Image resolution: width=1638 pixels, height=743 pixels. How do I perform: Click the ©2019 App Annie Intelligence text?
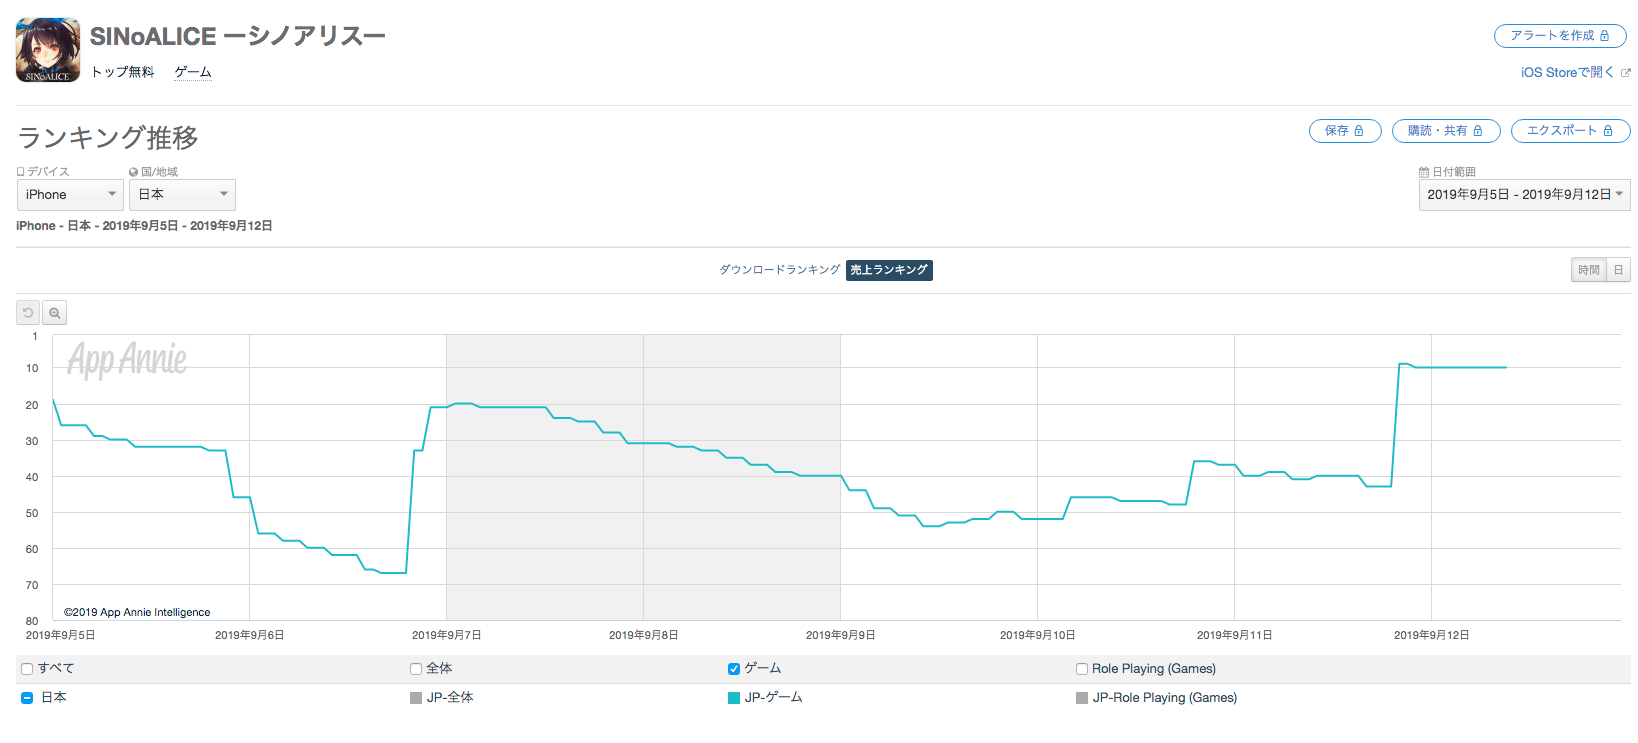pyautogui.click(x=137, y=612)
